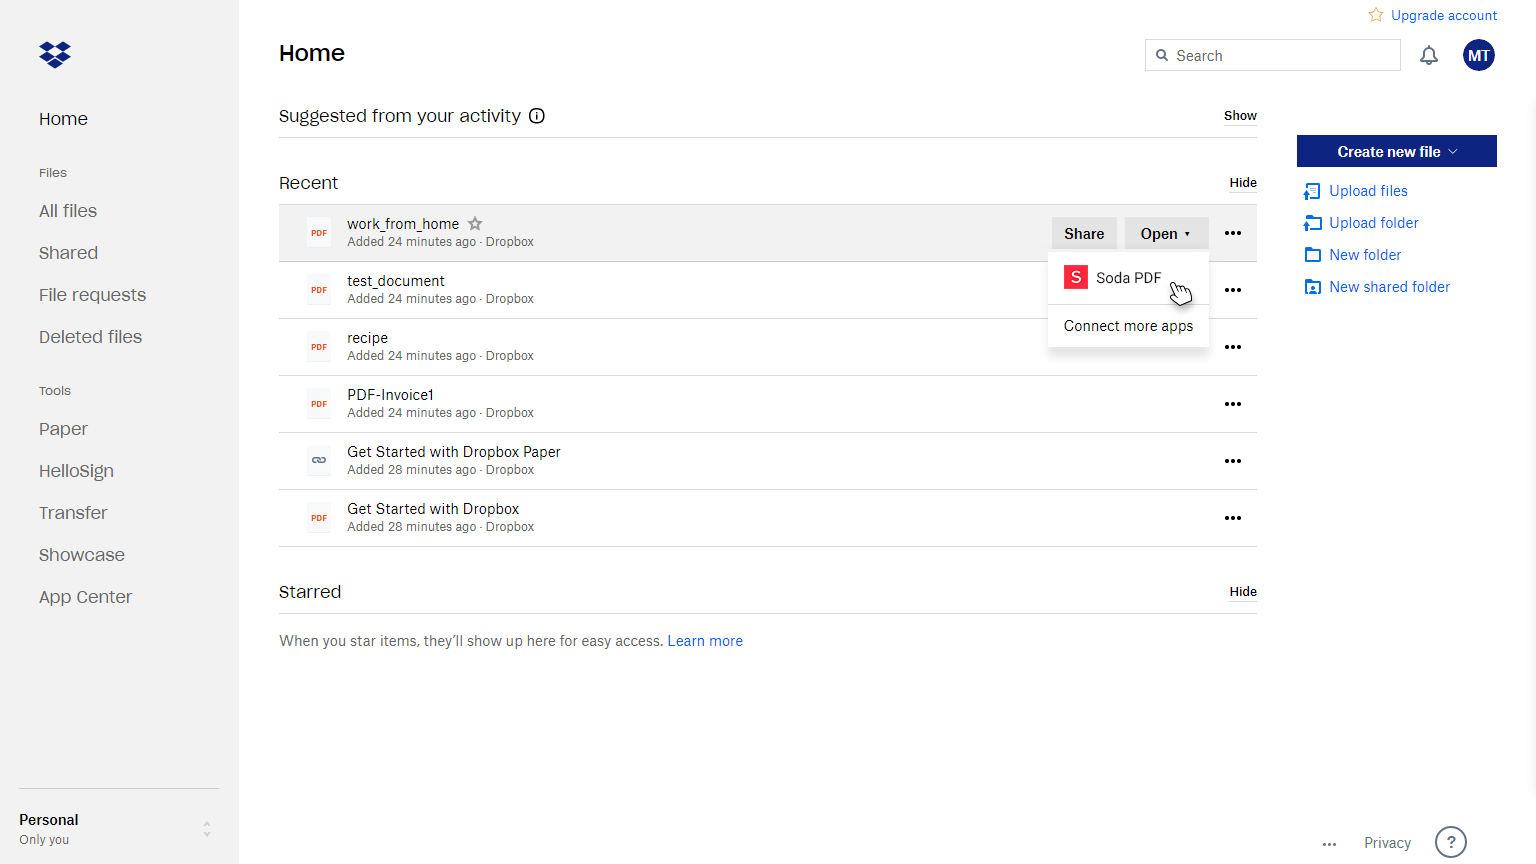This screenshot has width=1536, height=864.
Task: Choose Connect more apps menu entry
Action: point(1128,326)
